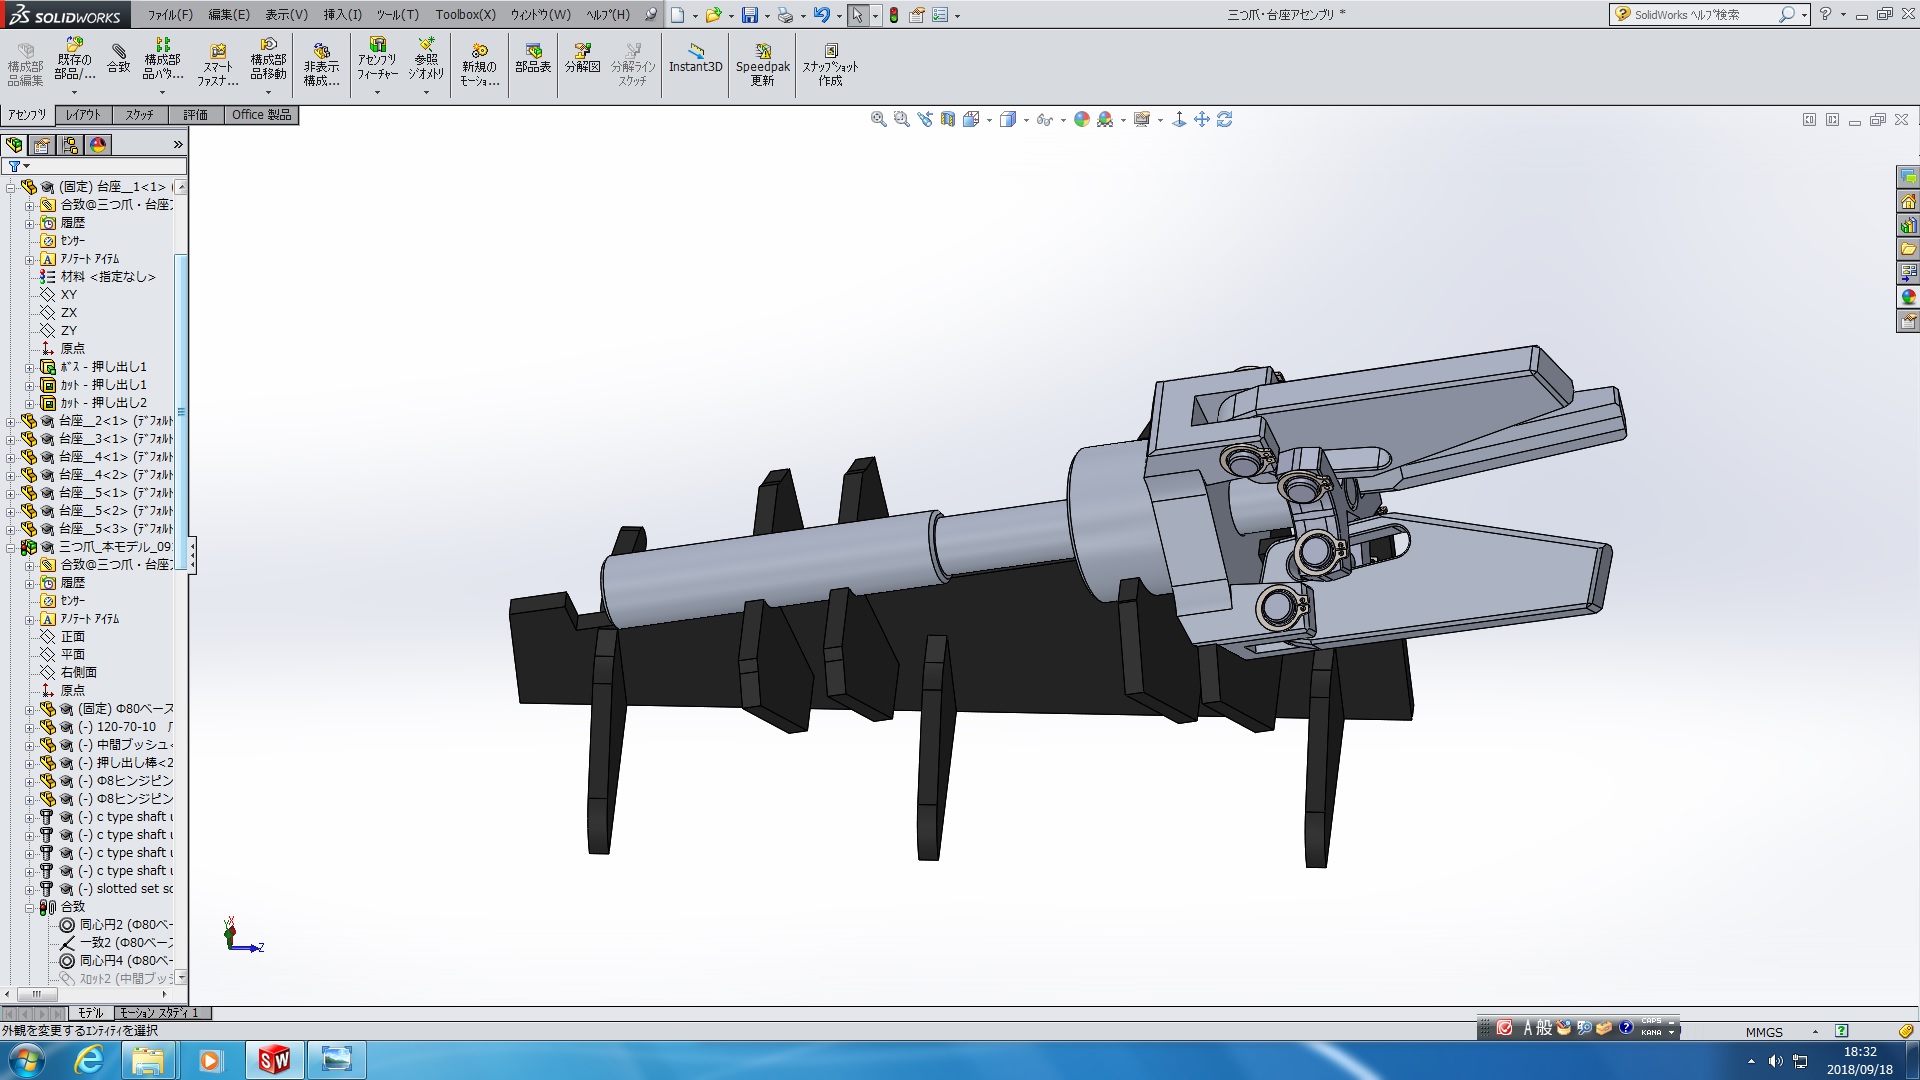1920x1080 pixels.
Task: Click Zoom to Fit in view toolbar
Action: pyautogui.click(x=879, y=119)
